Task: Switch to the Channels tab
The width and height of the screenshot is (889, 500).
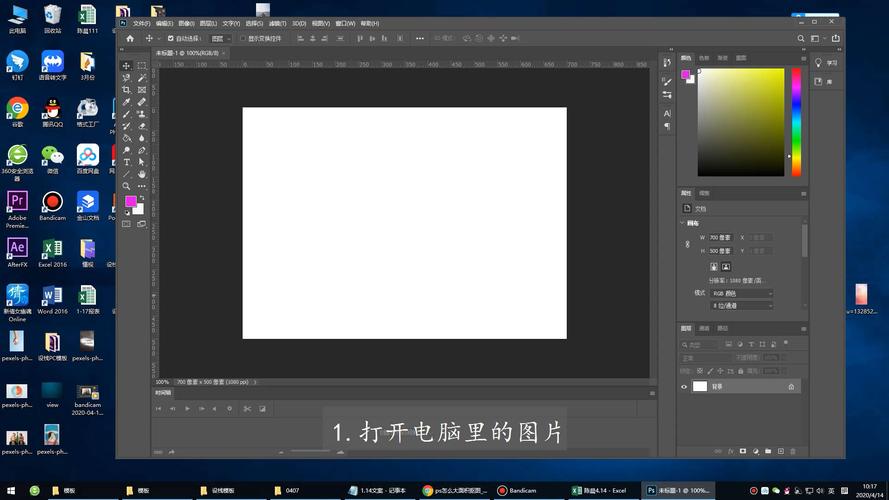Action: [x=704, y=328]
